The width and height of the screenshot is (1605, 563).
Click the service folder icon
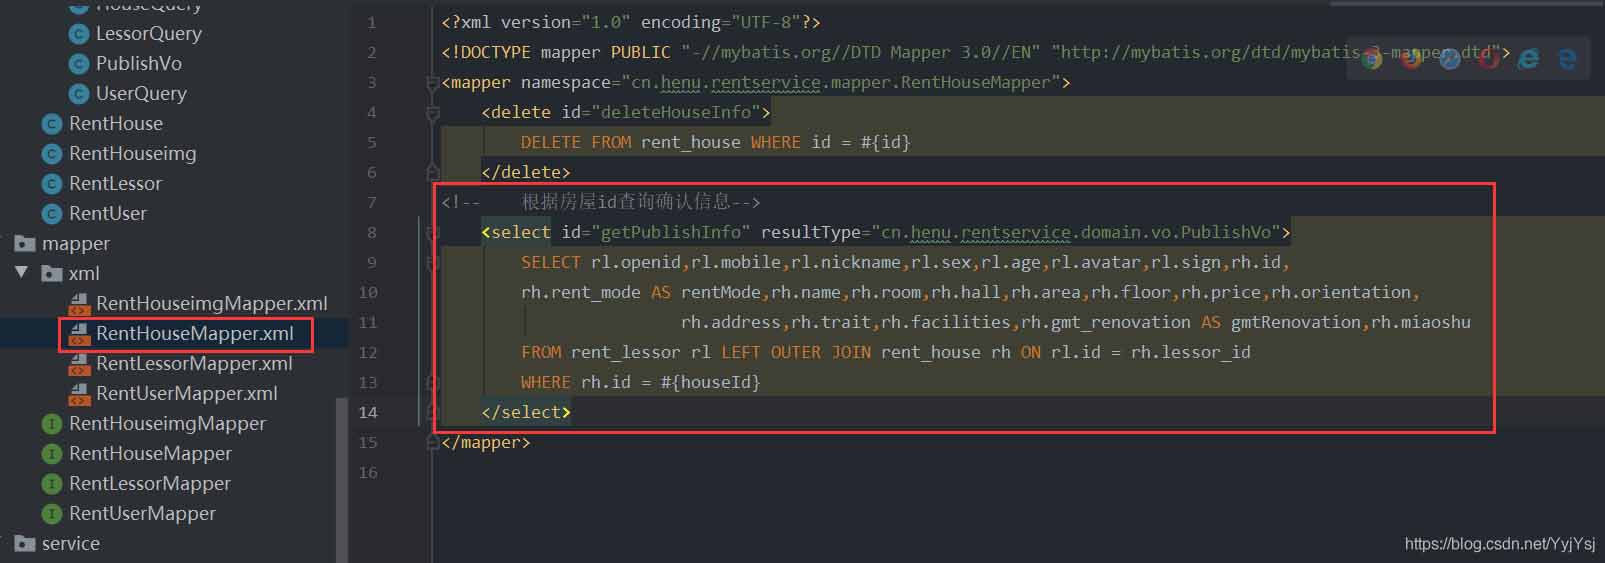25,543
